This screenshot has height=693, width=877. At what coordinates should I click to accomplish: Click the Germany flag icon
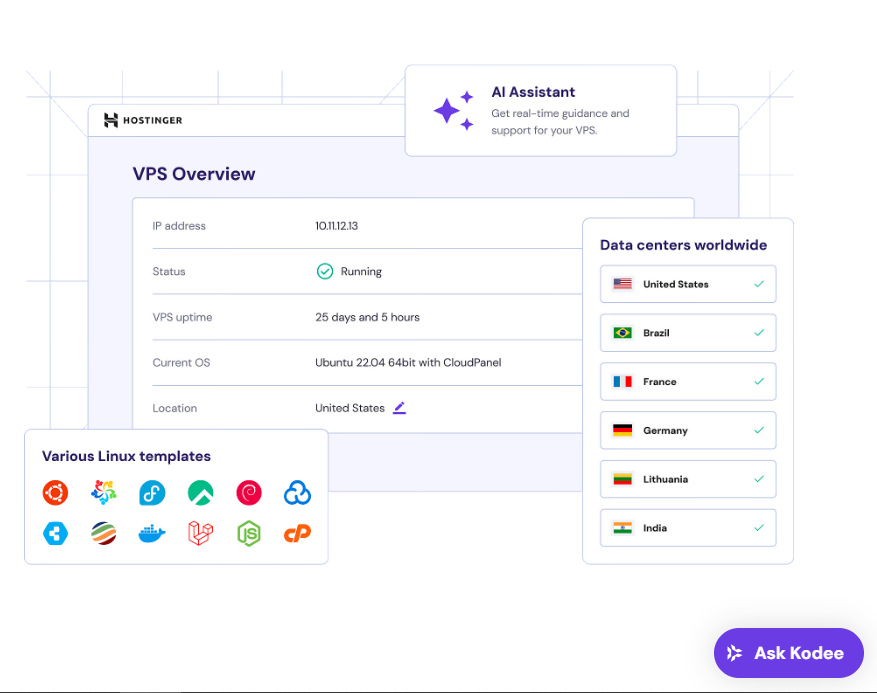(623, 430)
